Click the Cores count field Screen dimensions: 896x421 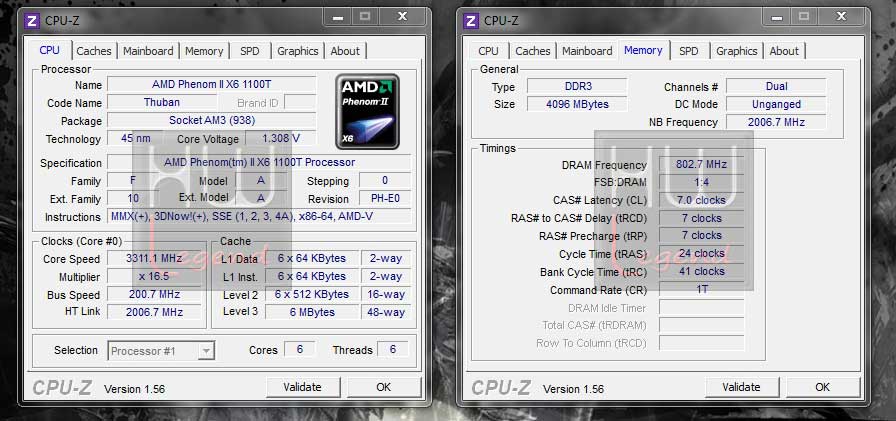pyautogui.click(x=299, y=350)
